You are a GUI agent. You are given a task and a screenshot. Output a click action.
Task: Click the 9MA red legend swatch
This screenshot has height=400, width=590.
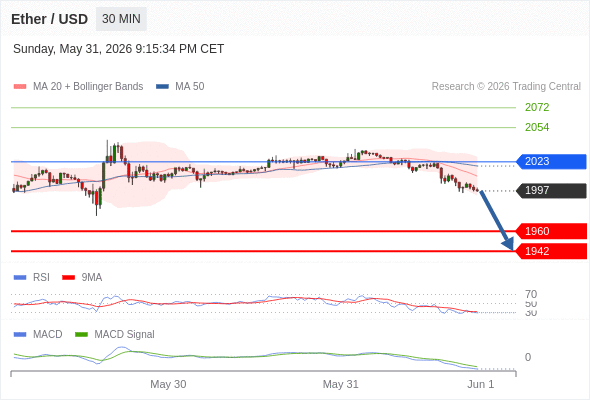(68, 278)
